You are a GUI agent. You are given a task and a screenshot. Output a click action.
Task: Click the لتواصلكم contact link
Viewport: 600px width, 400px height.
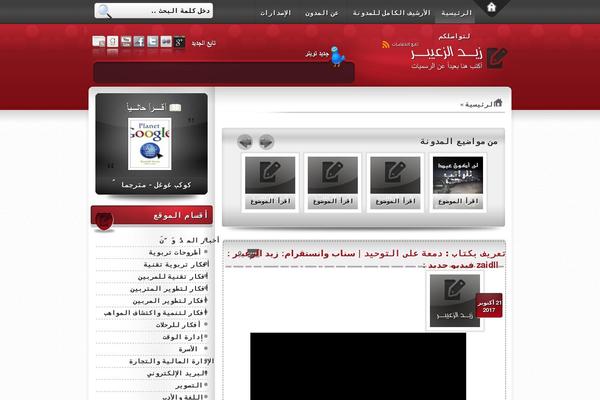(x=454, y=36)
